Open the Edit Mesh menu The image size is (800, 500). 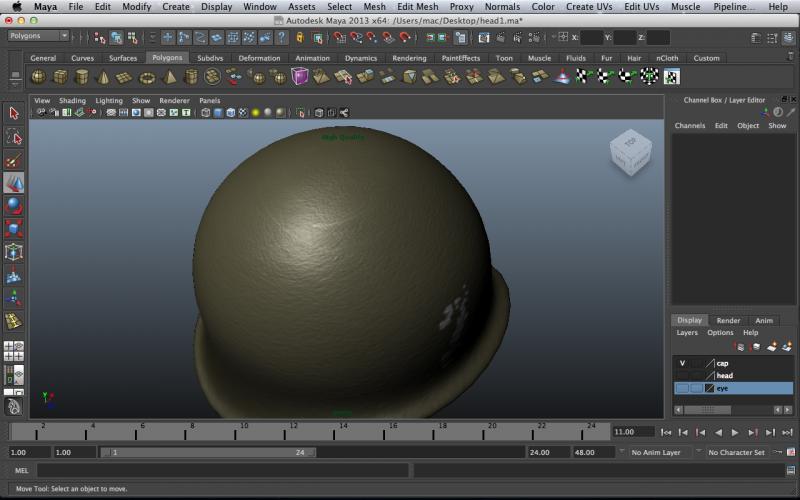pyautogui.click(x=417, y=7)
